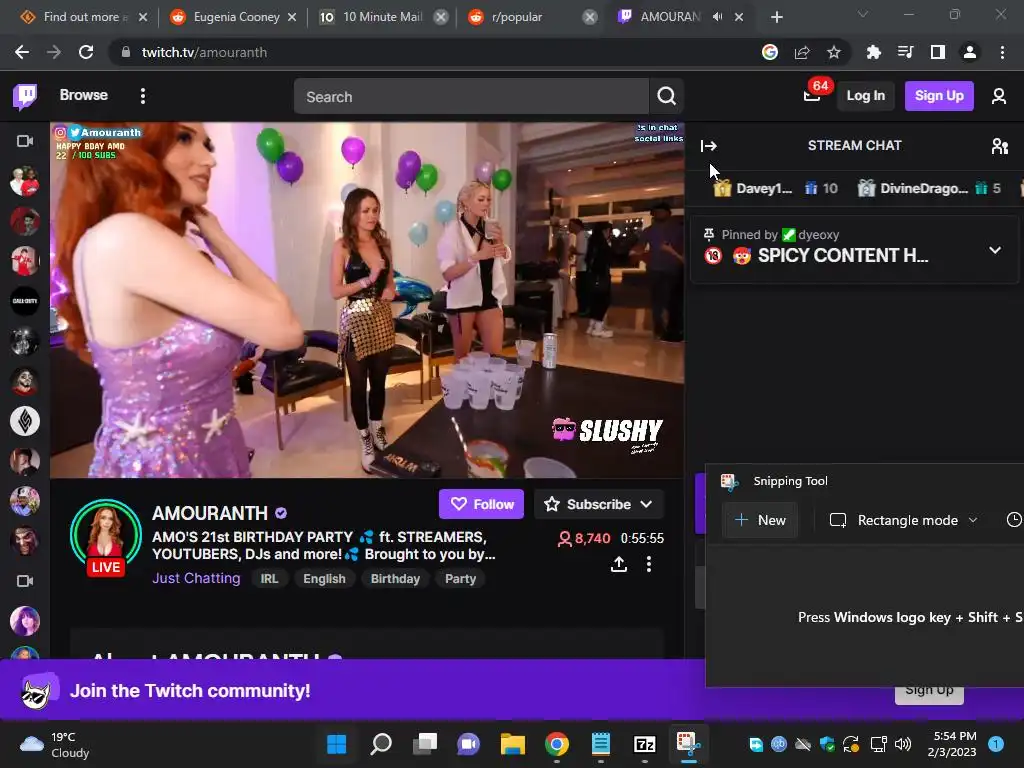Open Chrome three-dot menu
This screenshot has width=1024, height=768.
pos(1002,52)
